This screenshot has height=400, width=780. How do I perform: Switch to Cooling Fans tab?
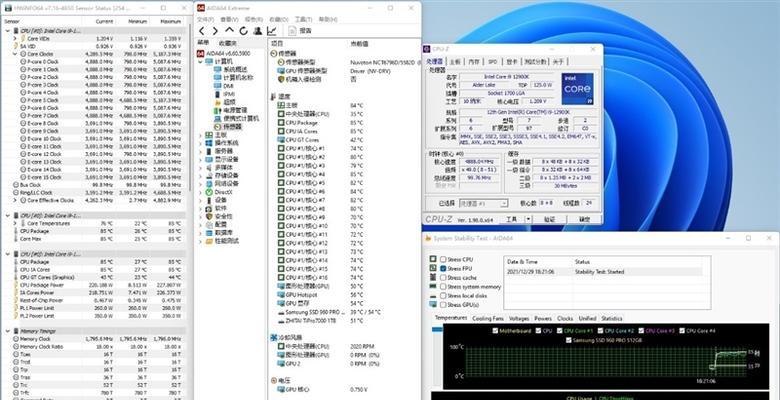pyautogui.click(x=488, y=318)
